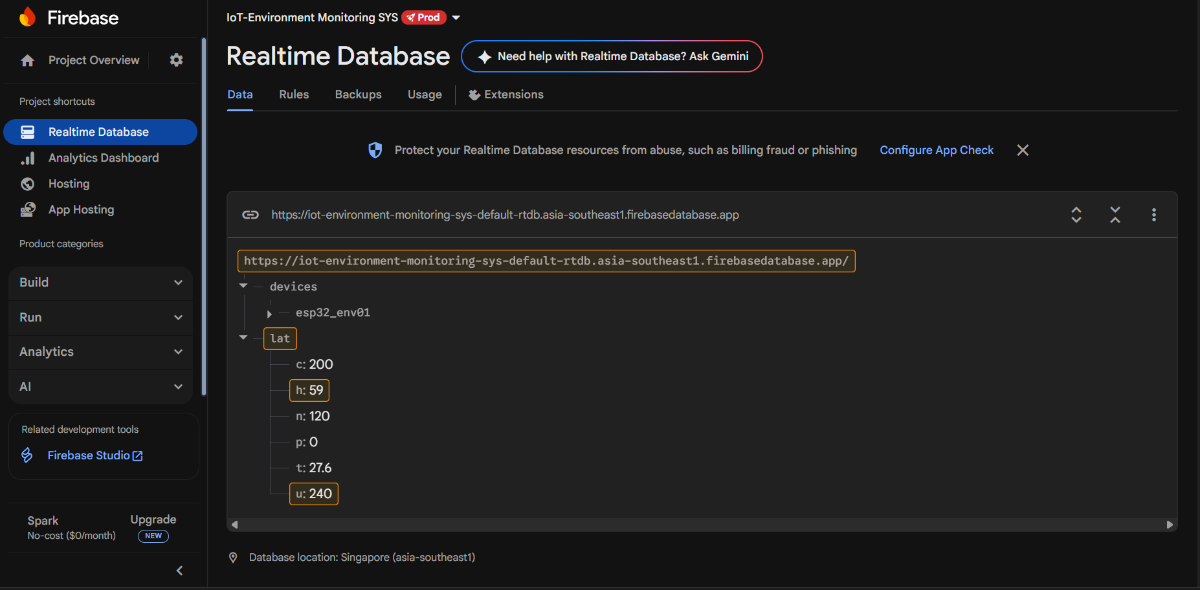This screenshot has height=590, width=1200.
Task: Open the project selector dropdown arrow
Action: (456, 18)
